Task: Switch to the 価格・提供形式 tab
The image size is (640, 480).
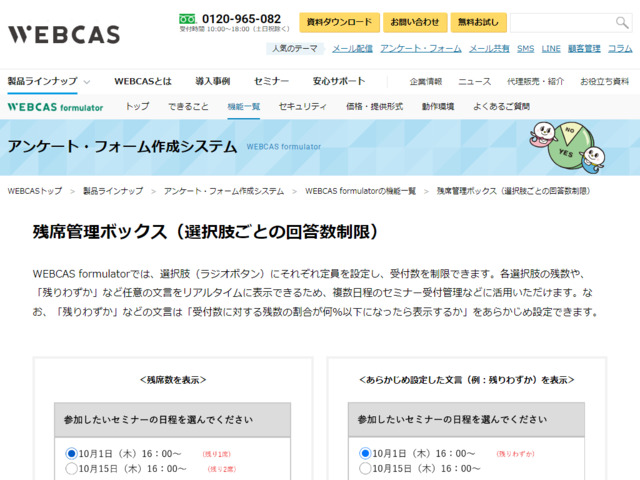Action: click(374, 107)
